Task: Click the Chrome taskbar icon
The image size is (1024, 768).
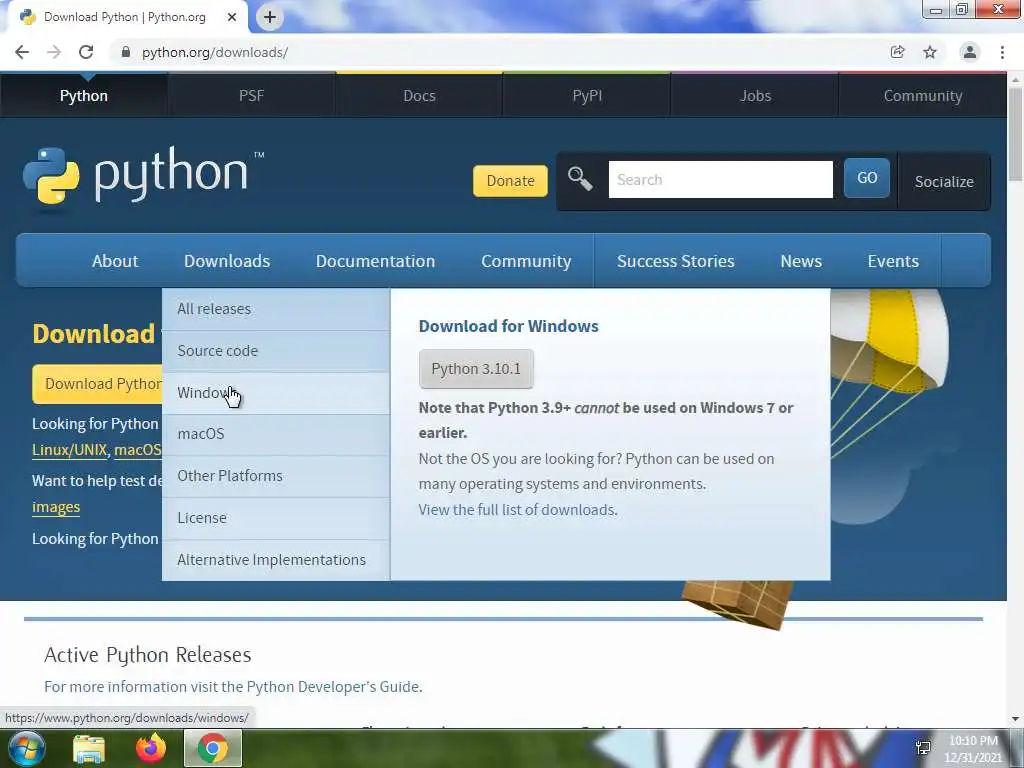Action: pyautogui.click(x=213, y=748)
